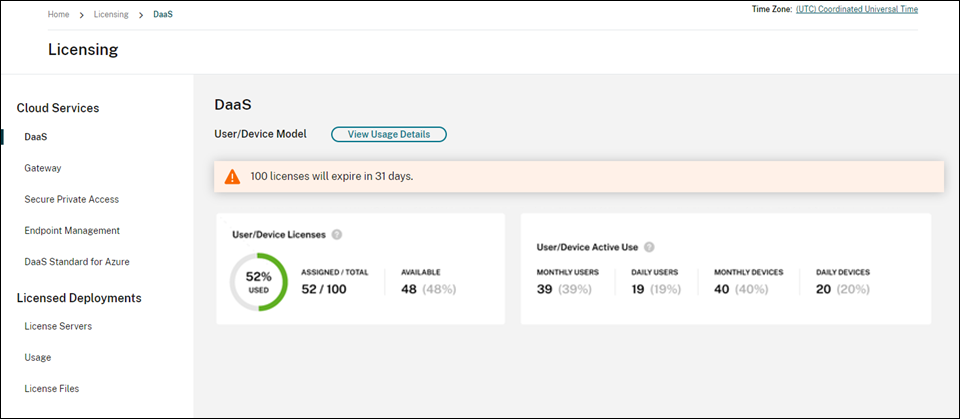This screenshot has width=960, height=419.
Task: Open License Files in the sidebar
Action: (52, 388)
